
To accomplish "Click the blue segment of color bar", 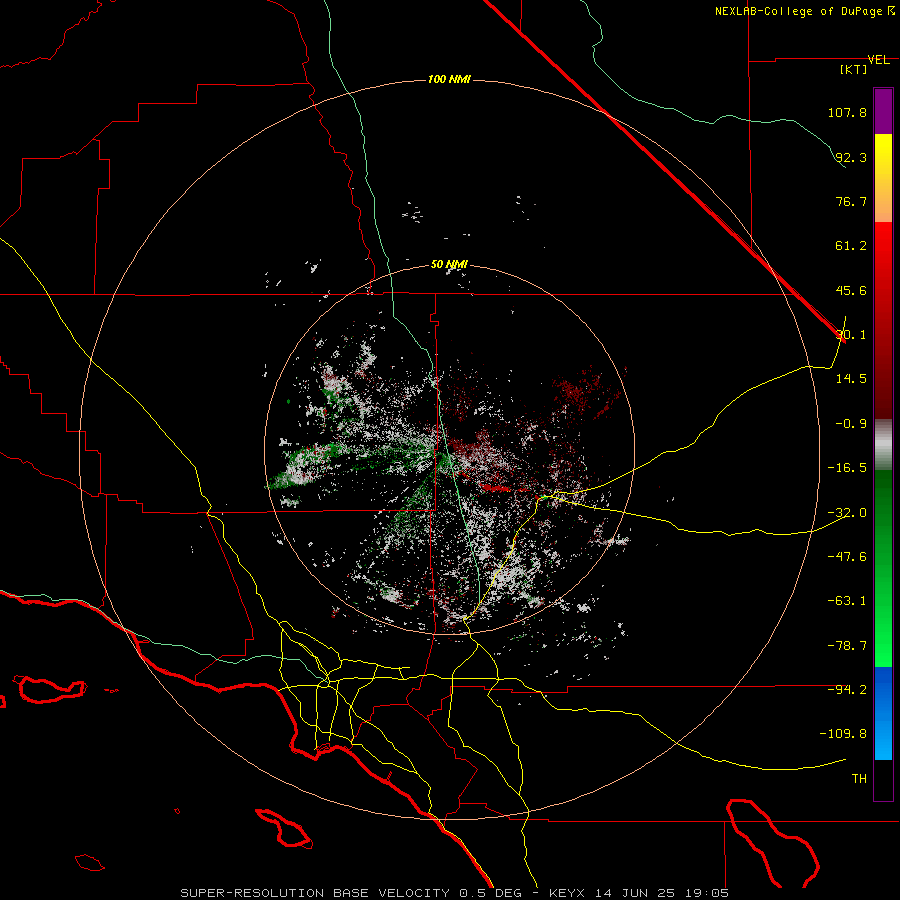I will 883,713.
